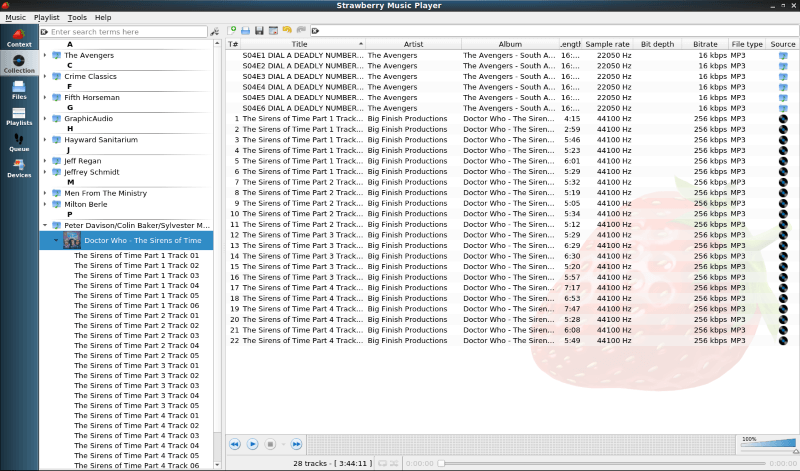The width and height of the screenshot is (800, 471).
Task: Open the Help menu
Action: coord(103,17)
